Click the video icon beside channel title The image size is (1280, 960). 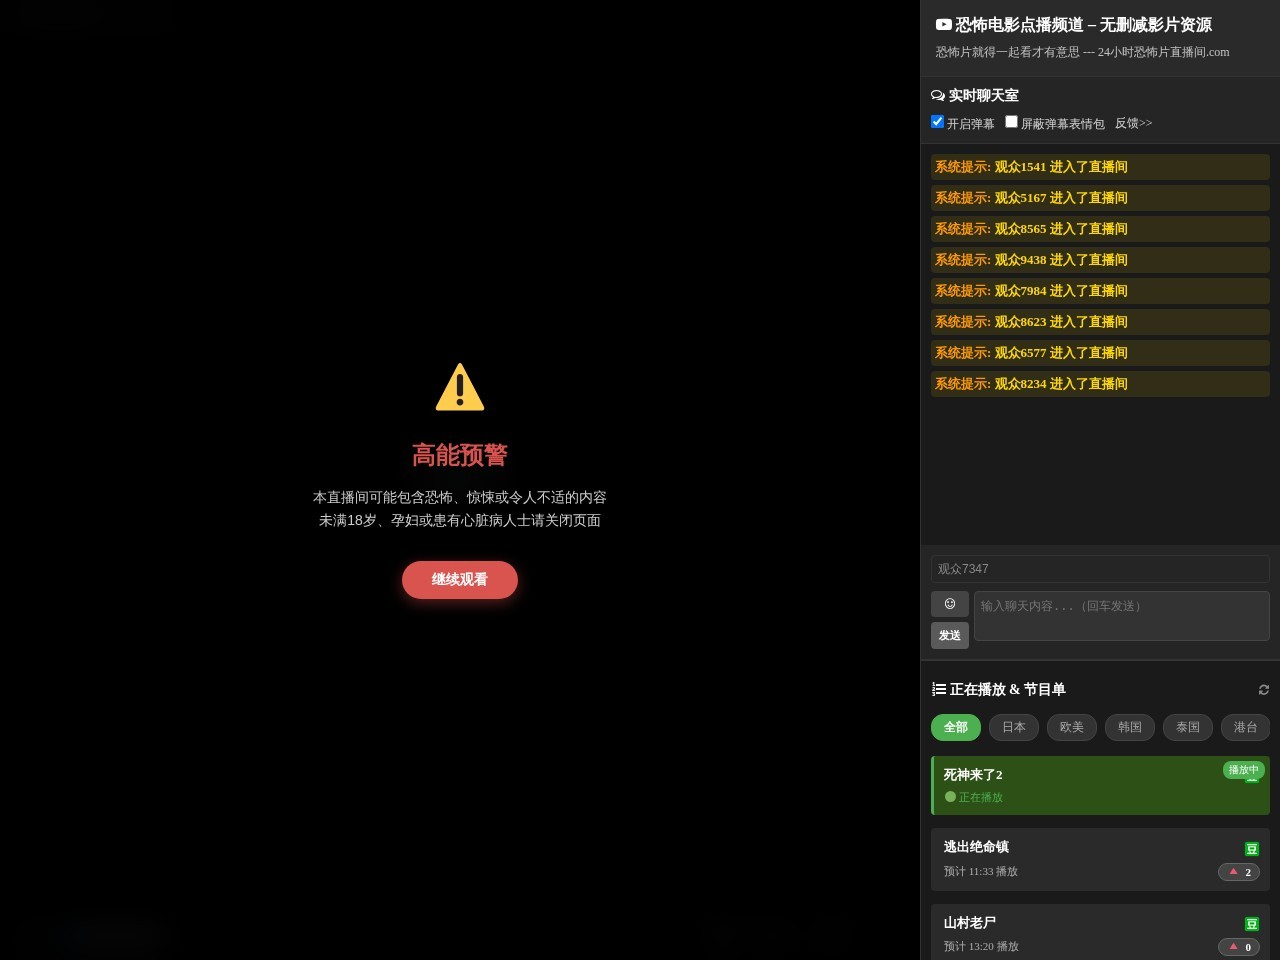click(943, 25)
